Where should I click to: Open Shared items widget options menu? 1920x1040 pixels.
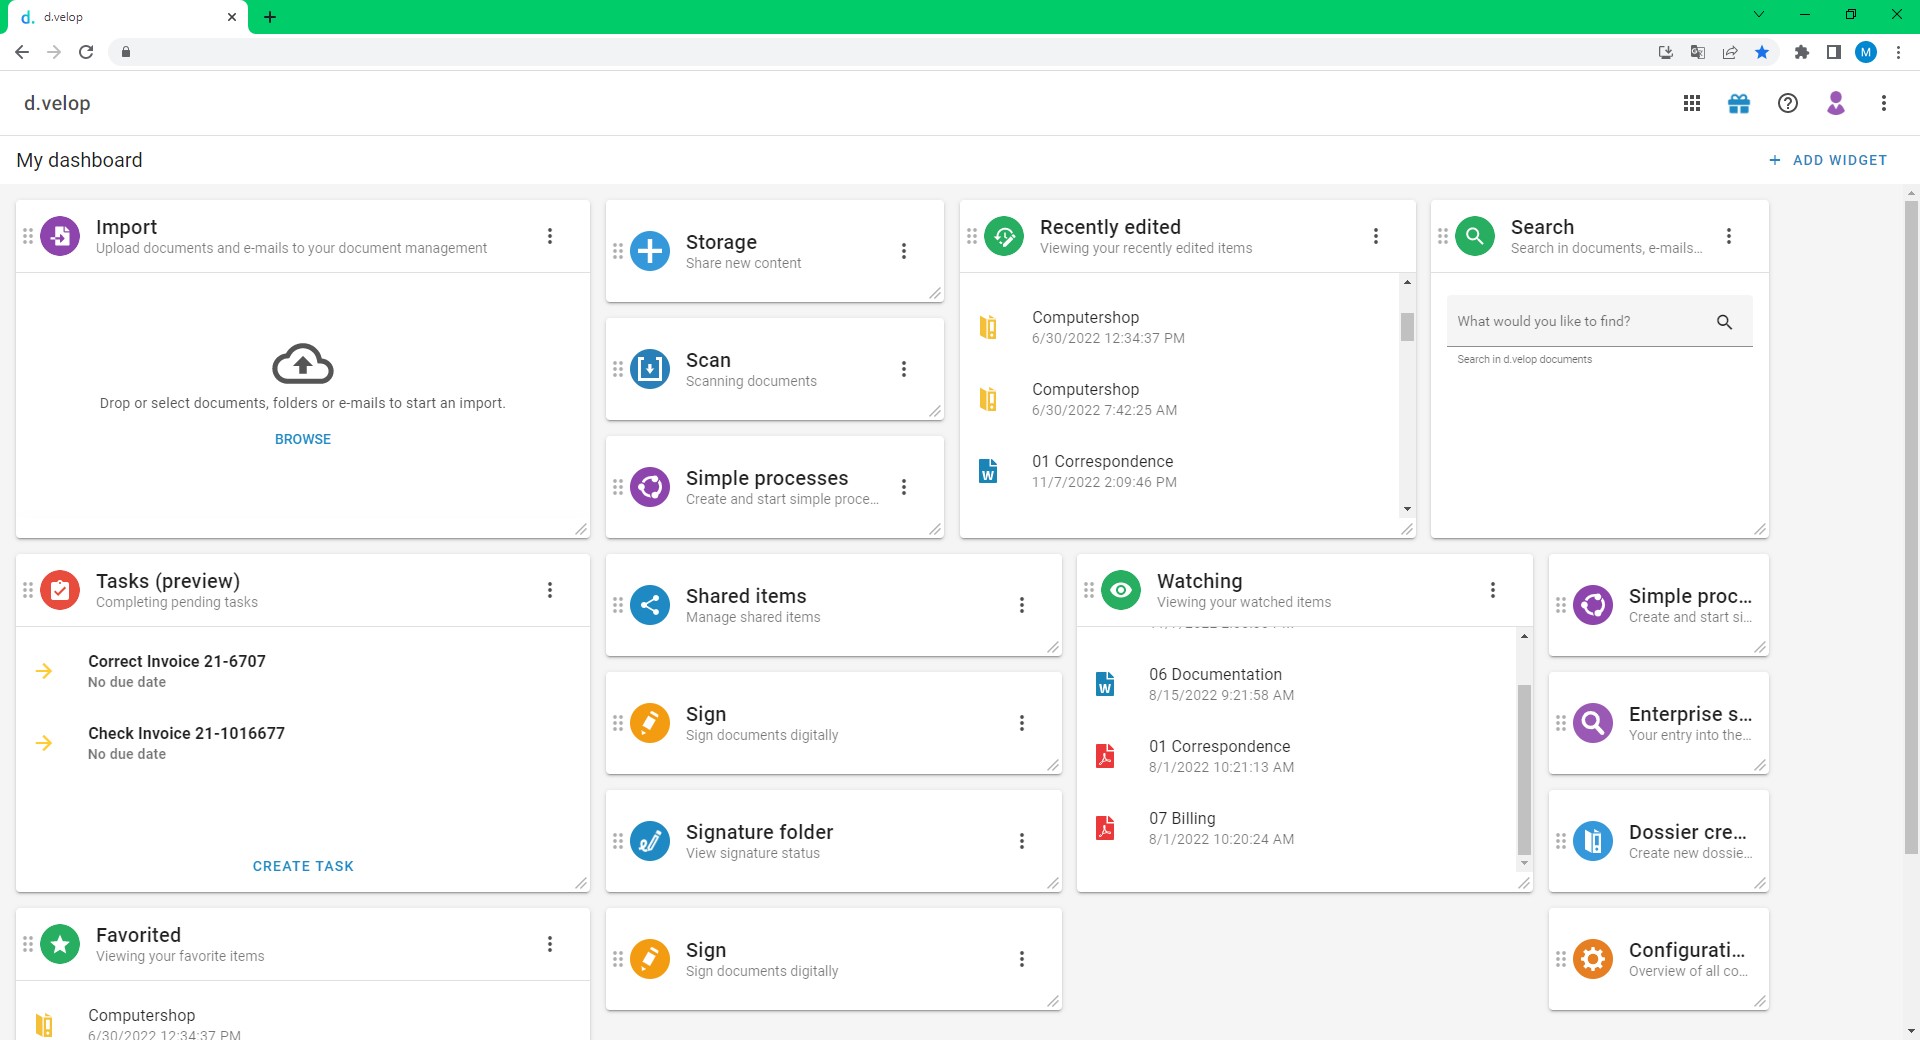tap(1022, 605)
